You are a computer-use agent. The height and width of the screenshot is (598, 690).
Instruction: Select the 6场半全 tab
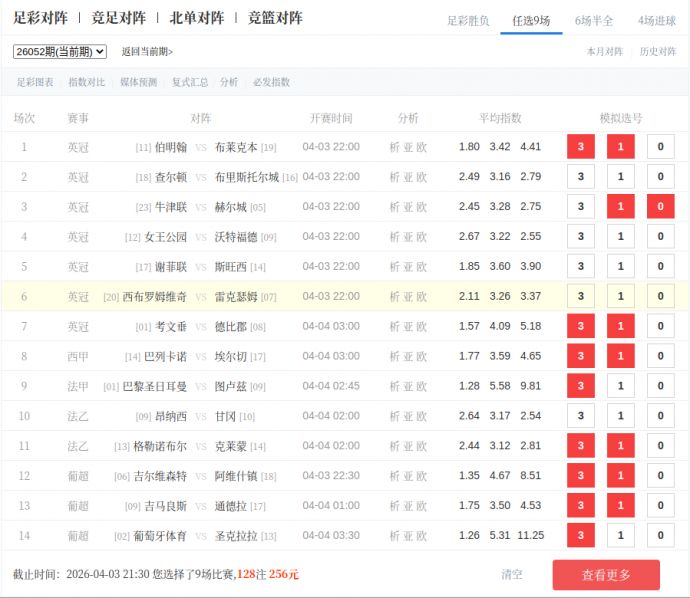(x=594, y=20)
